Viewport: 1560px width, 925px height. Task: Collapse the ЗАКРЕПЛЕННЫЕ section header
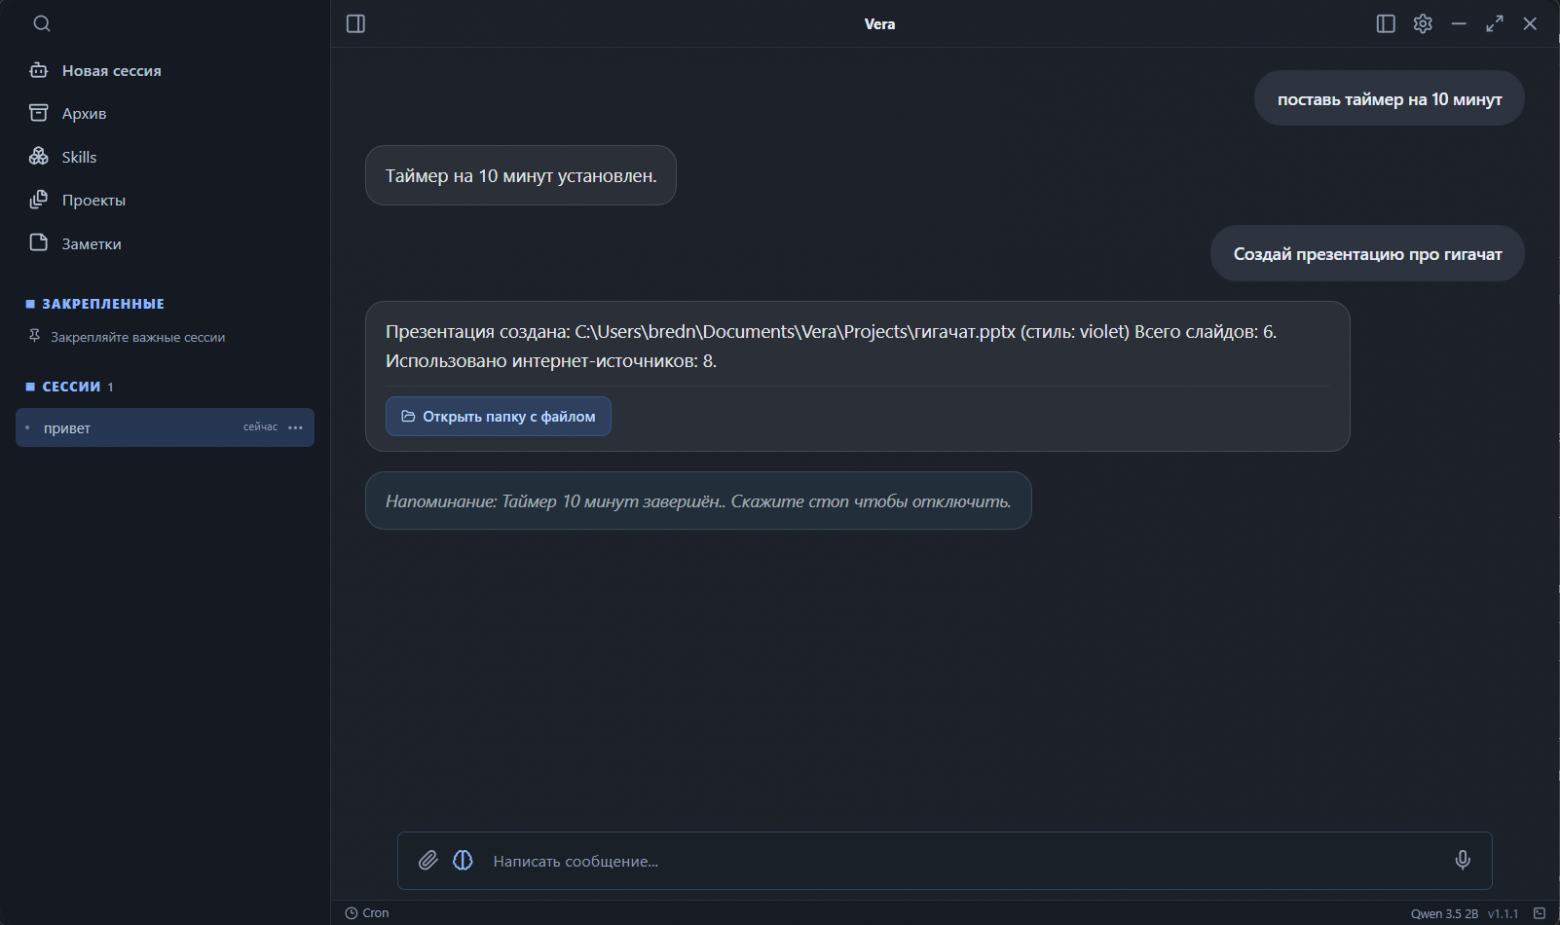[95, 303]
